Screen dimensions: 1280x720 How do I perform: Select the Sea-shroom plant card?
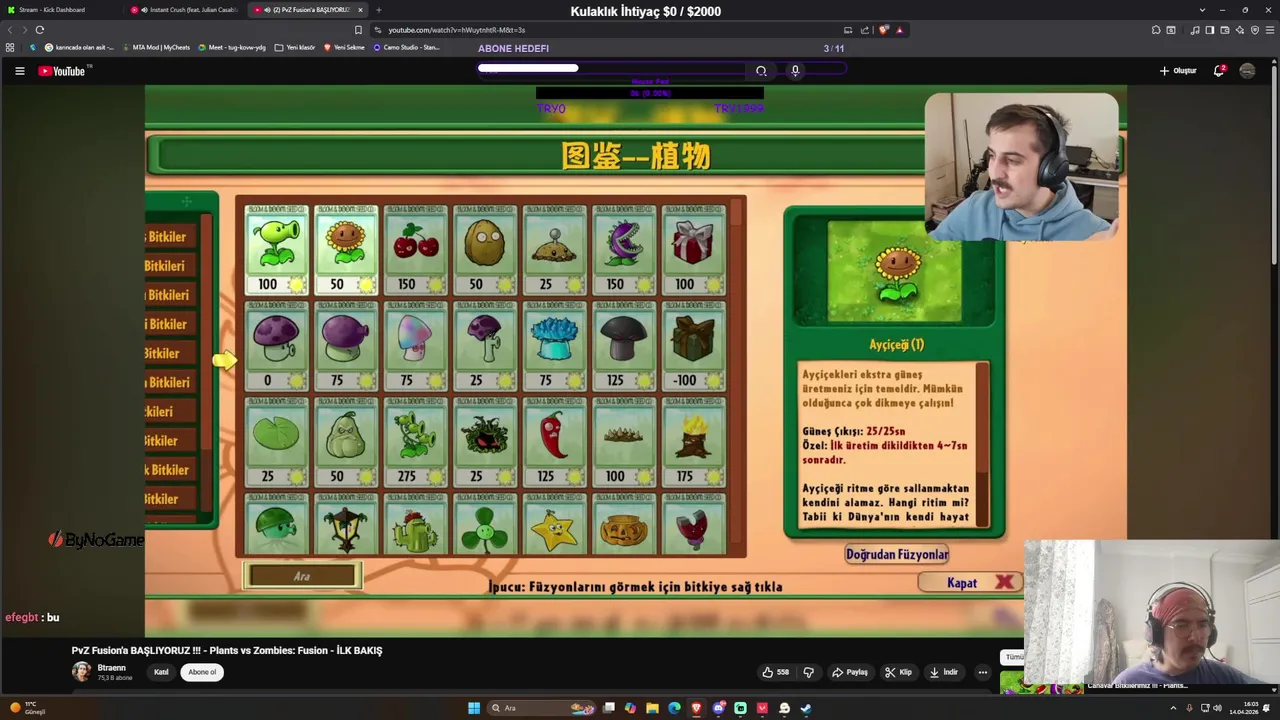coord(277,524)
